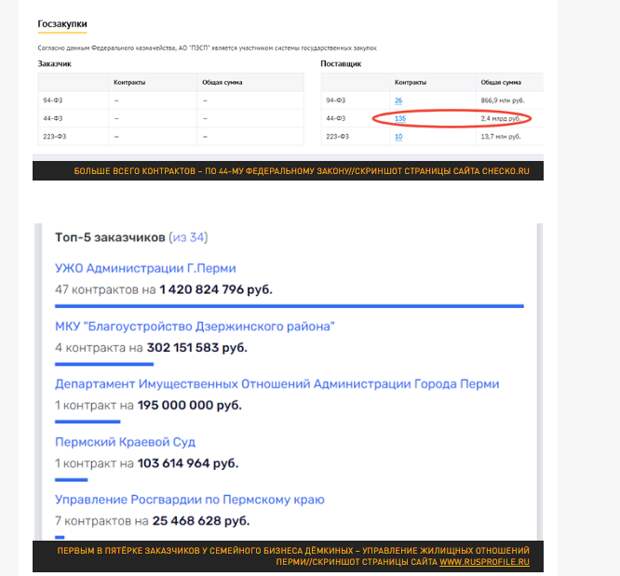Click the caption about семейного бизнеса Дёмкиных

pos(293,556)
